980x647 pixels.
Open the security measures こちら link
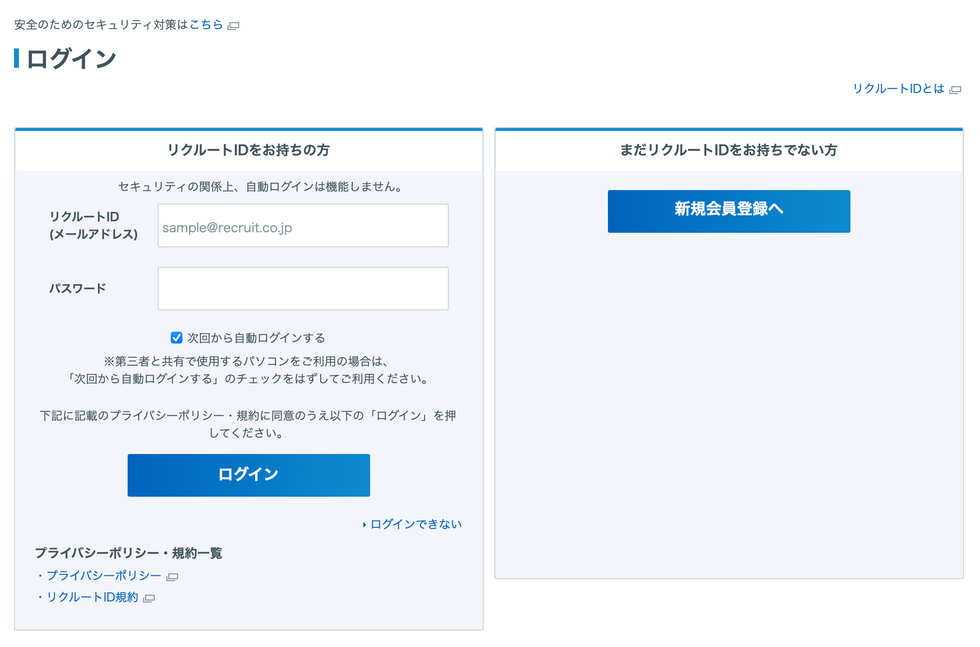(x=206, y=25)
